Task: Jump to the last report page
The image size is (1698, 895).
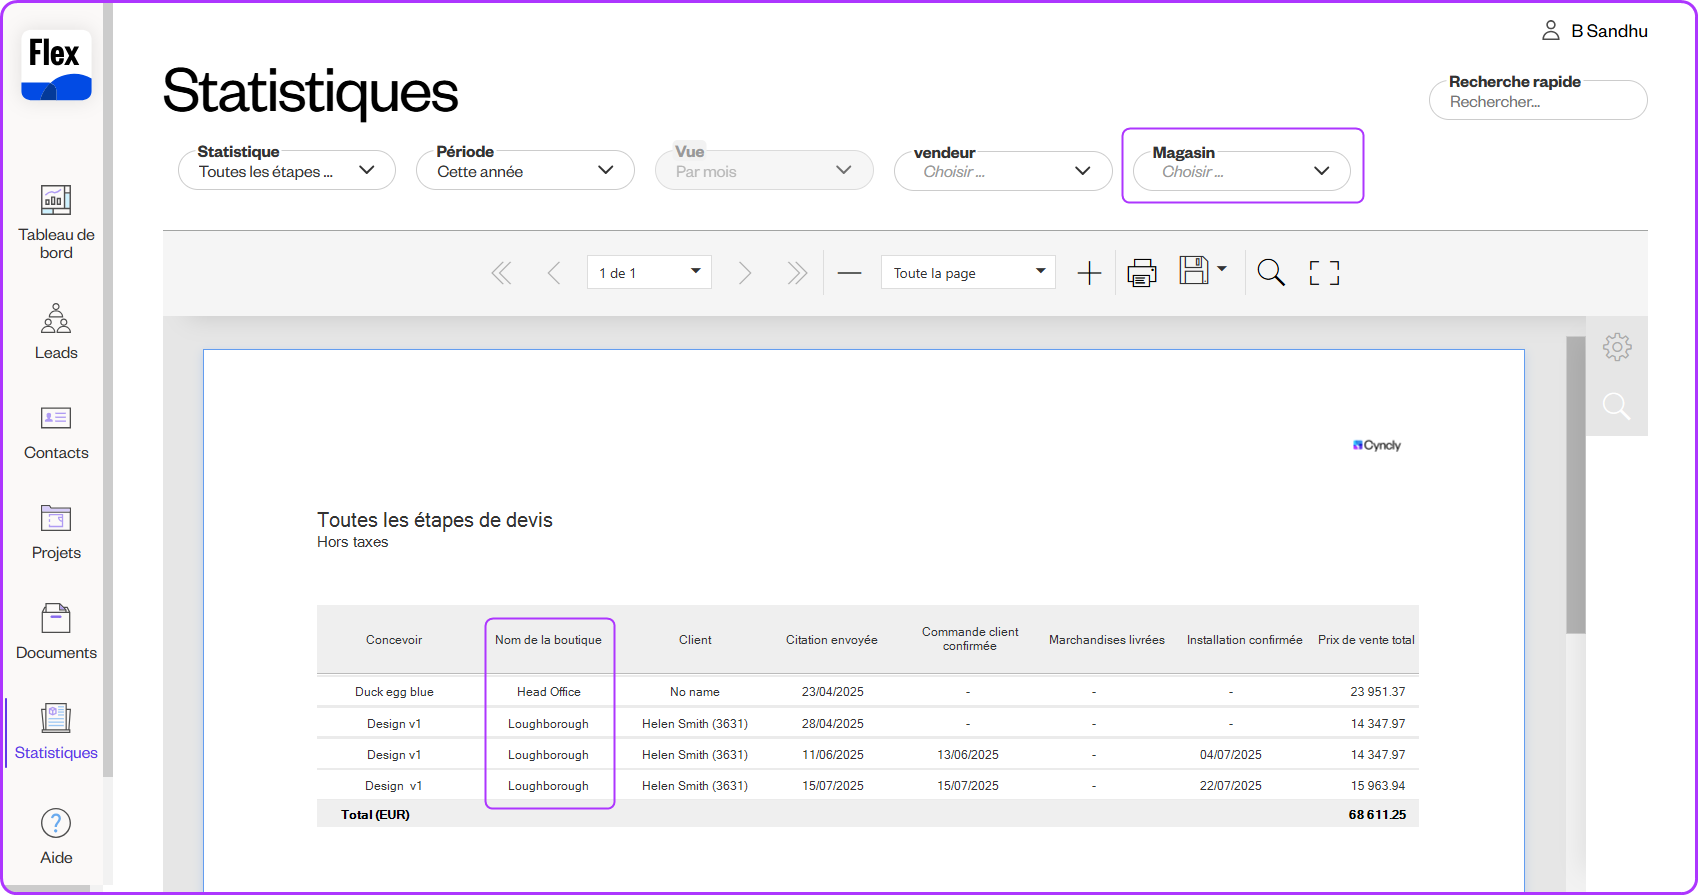Action: point(796,273)
